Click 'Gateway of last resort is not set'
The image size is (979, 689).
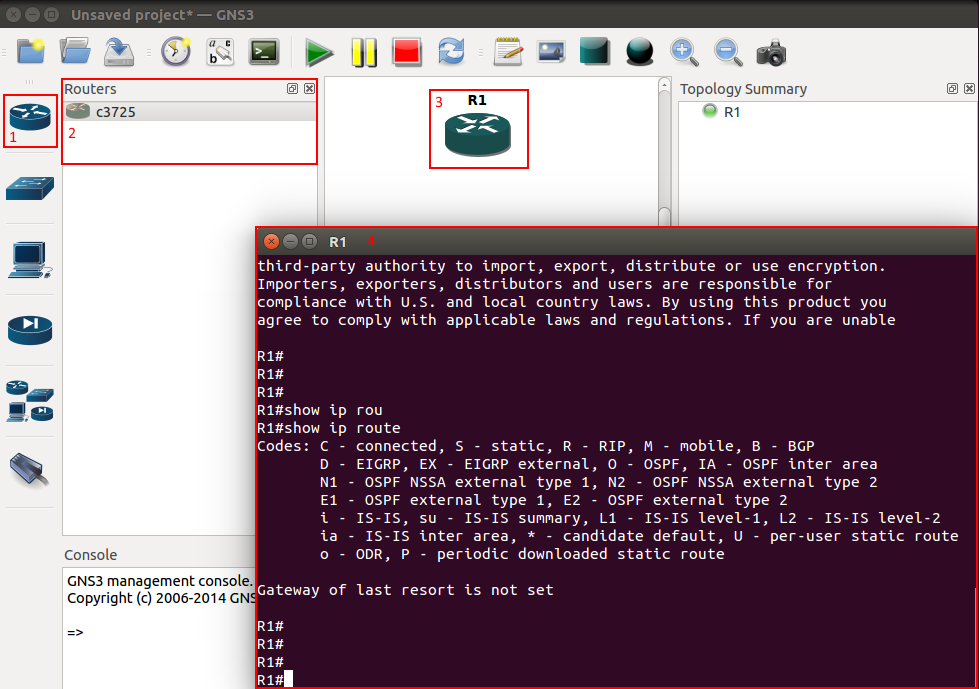(405, 590)
